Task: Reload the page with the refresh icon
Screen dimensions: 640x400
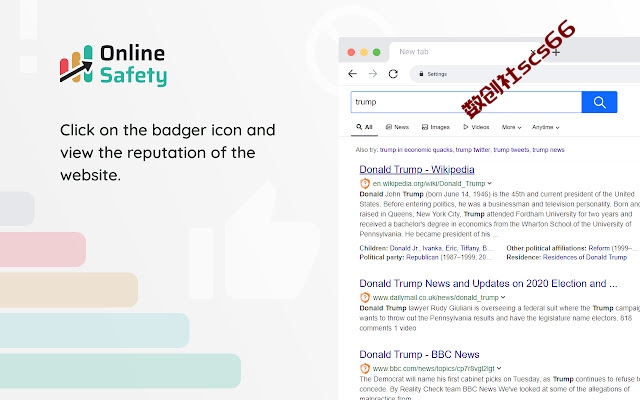Action: (x=393, y=73)
